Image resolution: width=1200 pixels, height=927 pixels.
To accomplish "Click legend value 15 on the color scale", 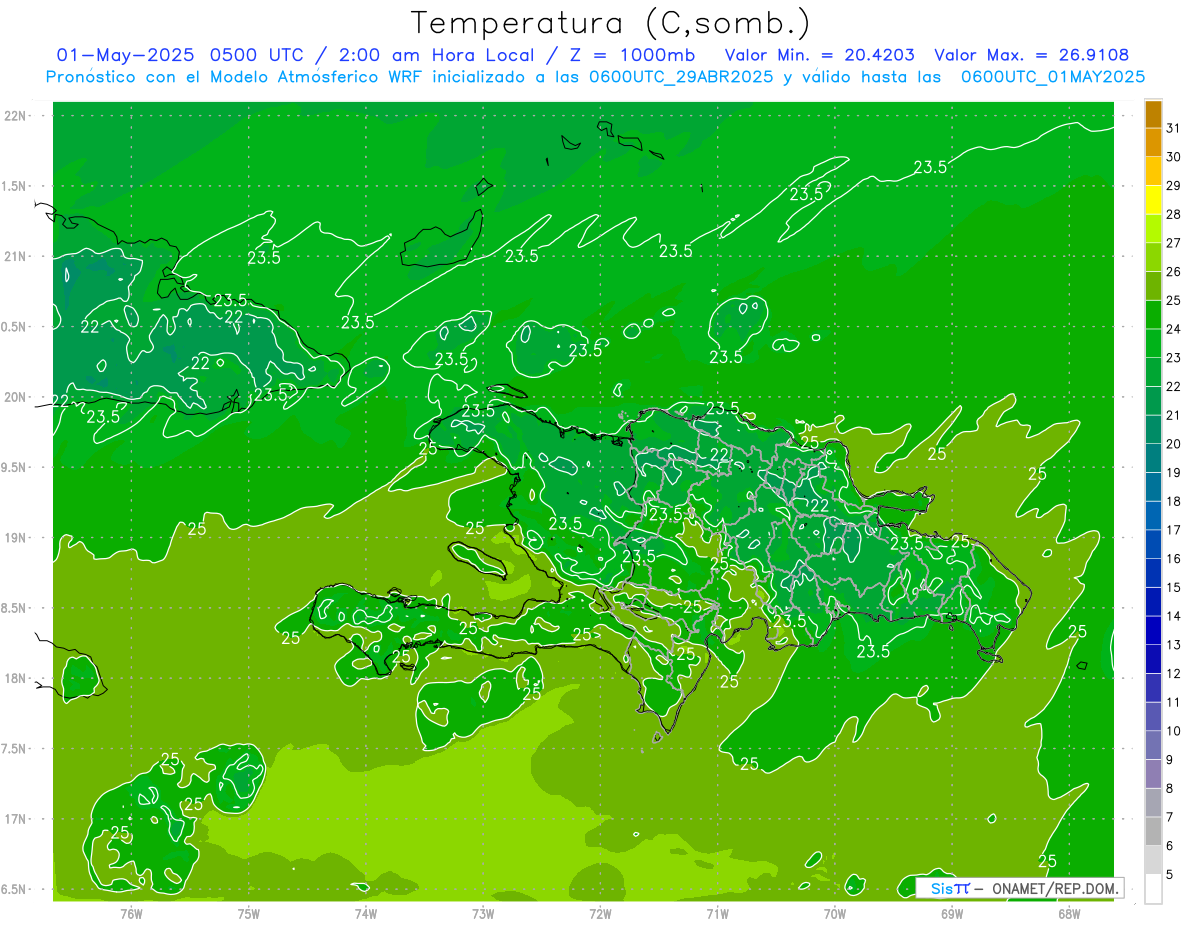I will coord(1173,588).
